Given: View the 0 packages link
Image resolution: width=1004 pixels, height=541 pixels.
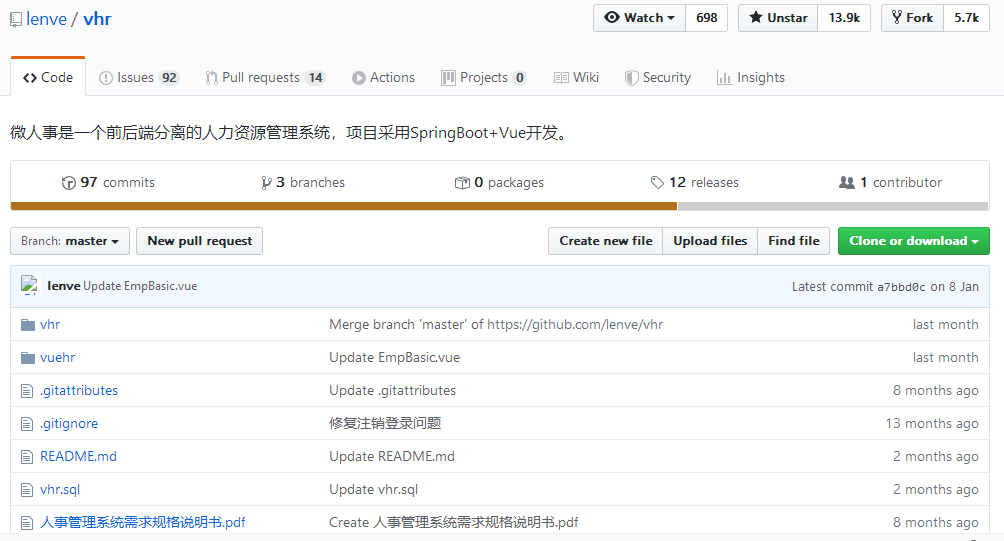Looking at the screenshot, I should click(x=499, y=182).
